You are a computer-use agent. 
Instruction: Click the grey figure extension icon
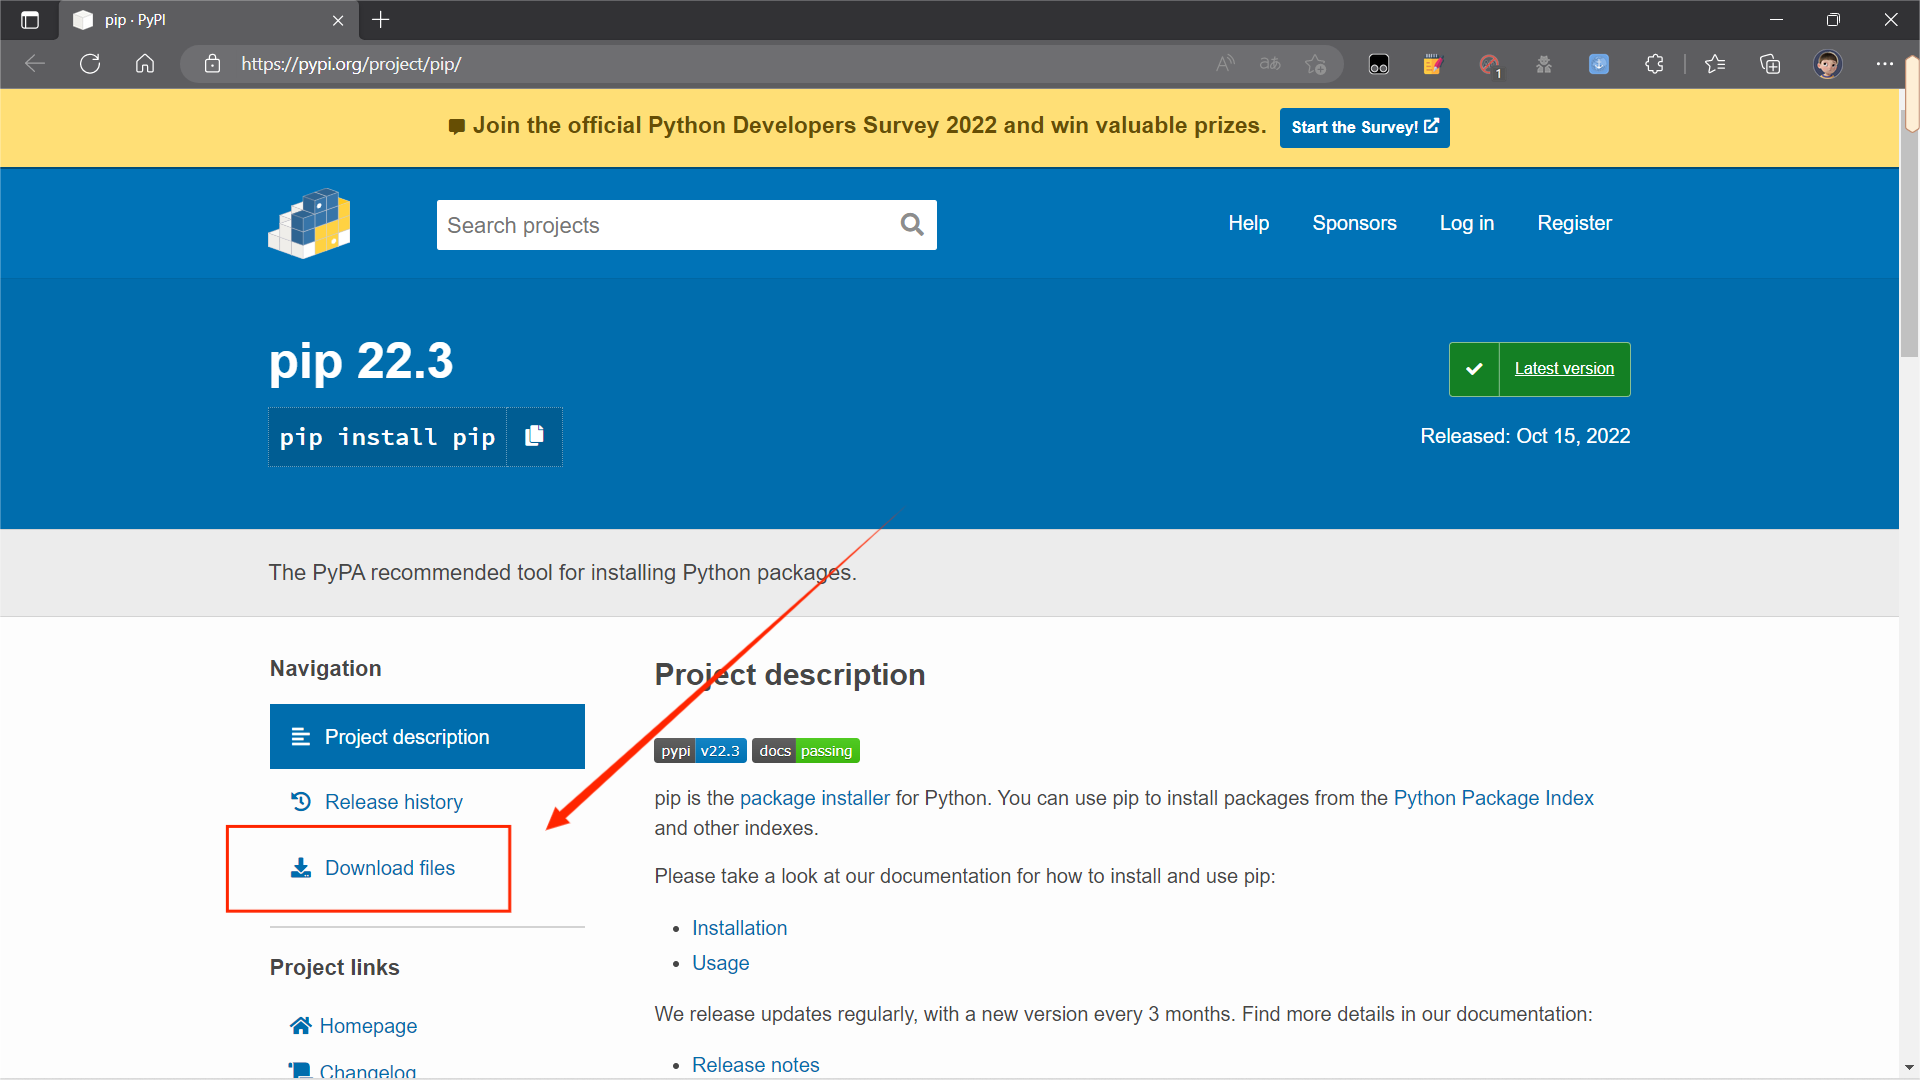tap(1544, 65)
